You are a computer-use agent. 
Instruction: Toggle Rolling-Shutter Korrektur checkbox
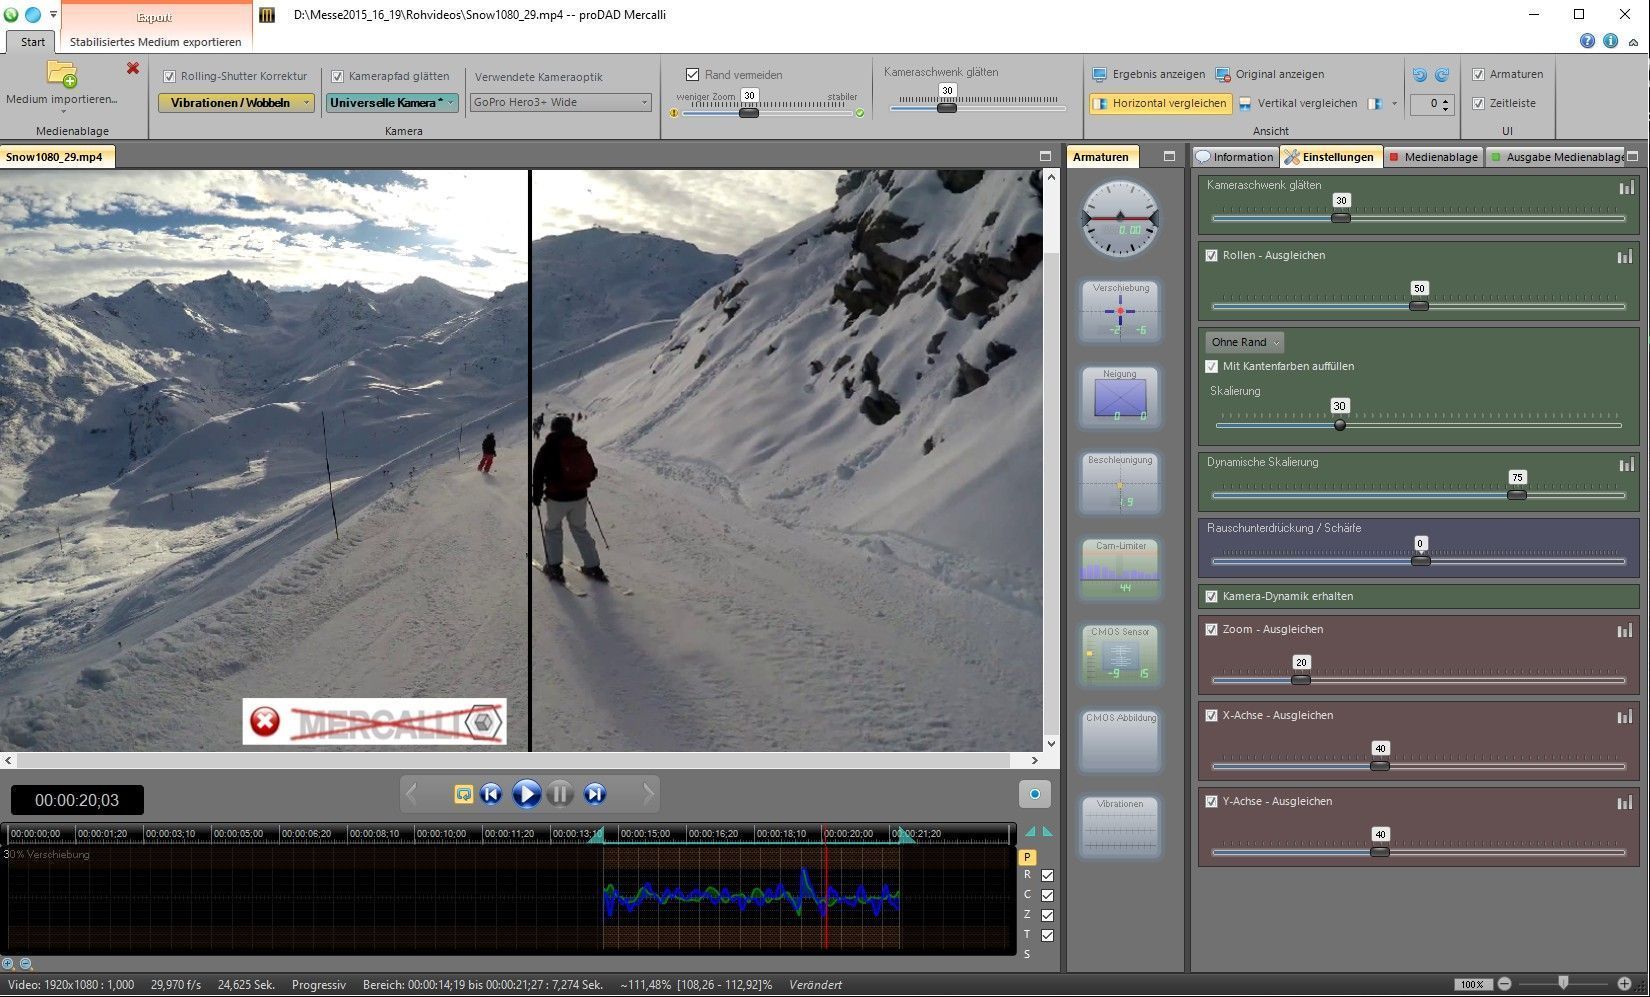tap(169, 76)
